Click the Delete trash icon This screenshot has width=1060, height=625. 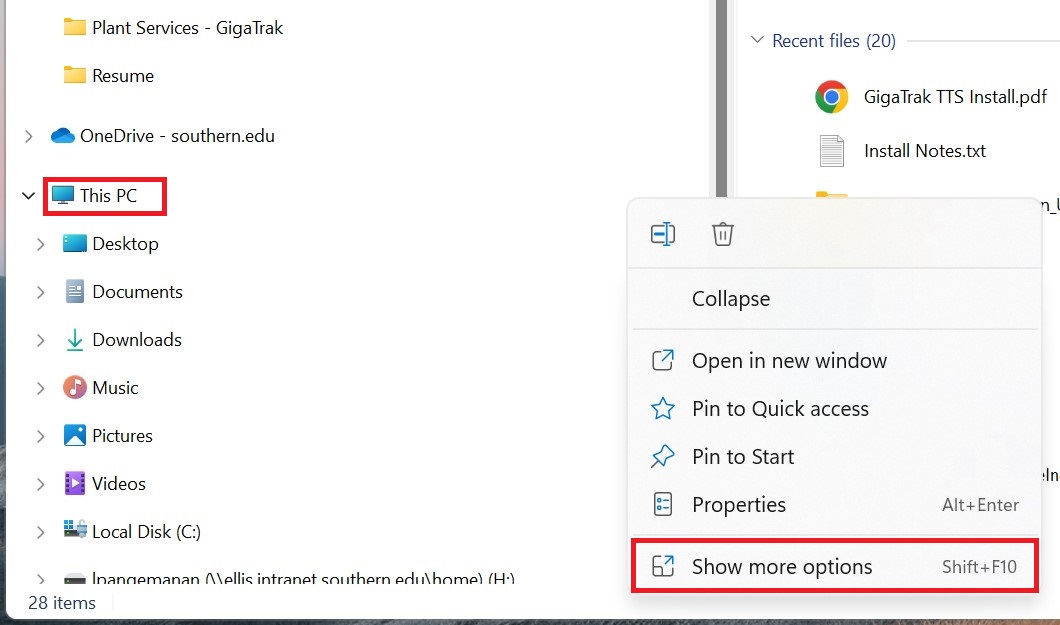(x=722, y=234)
